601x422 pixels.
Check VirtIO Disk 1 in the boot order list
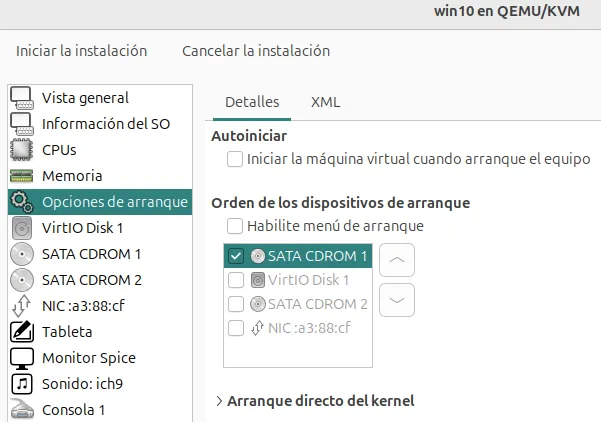pyautogui.click(x=236, y=280)
